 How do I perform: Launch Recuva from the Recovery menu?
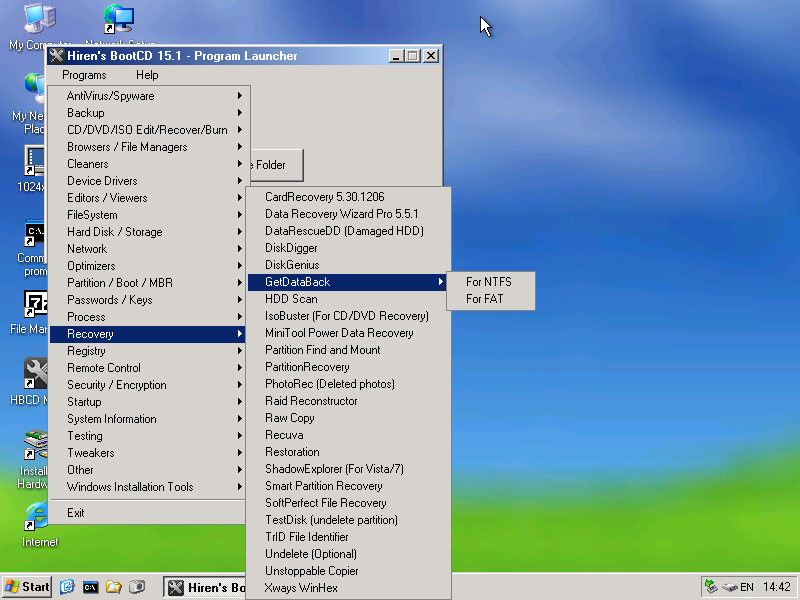point(348,435)
